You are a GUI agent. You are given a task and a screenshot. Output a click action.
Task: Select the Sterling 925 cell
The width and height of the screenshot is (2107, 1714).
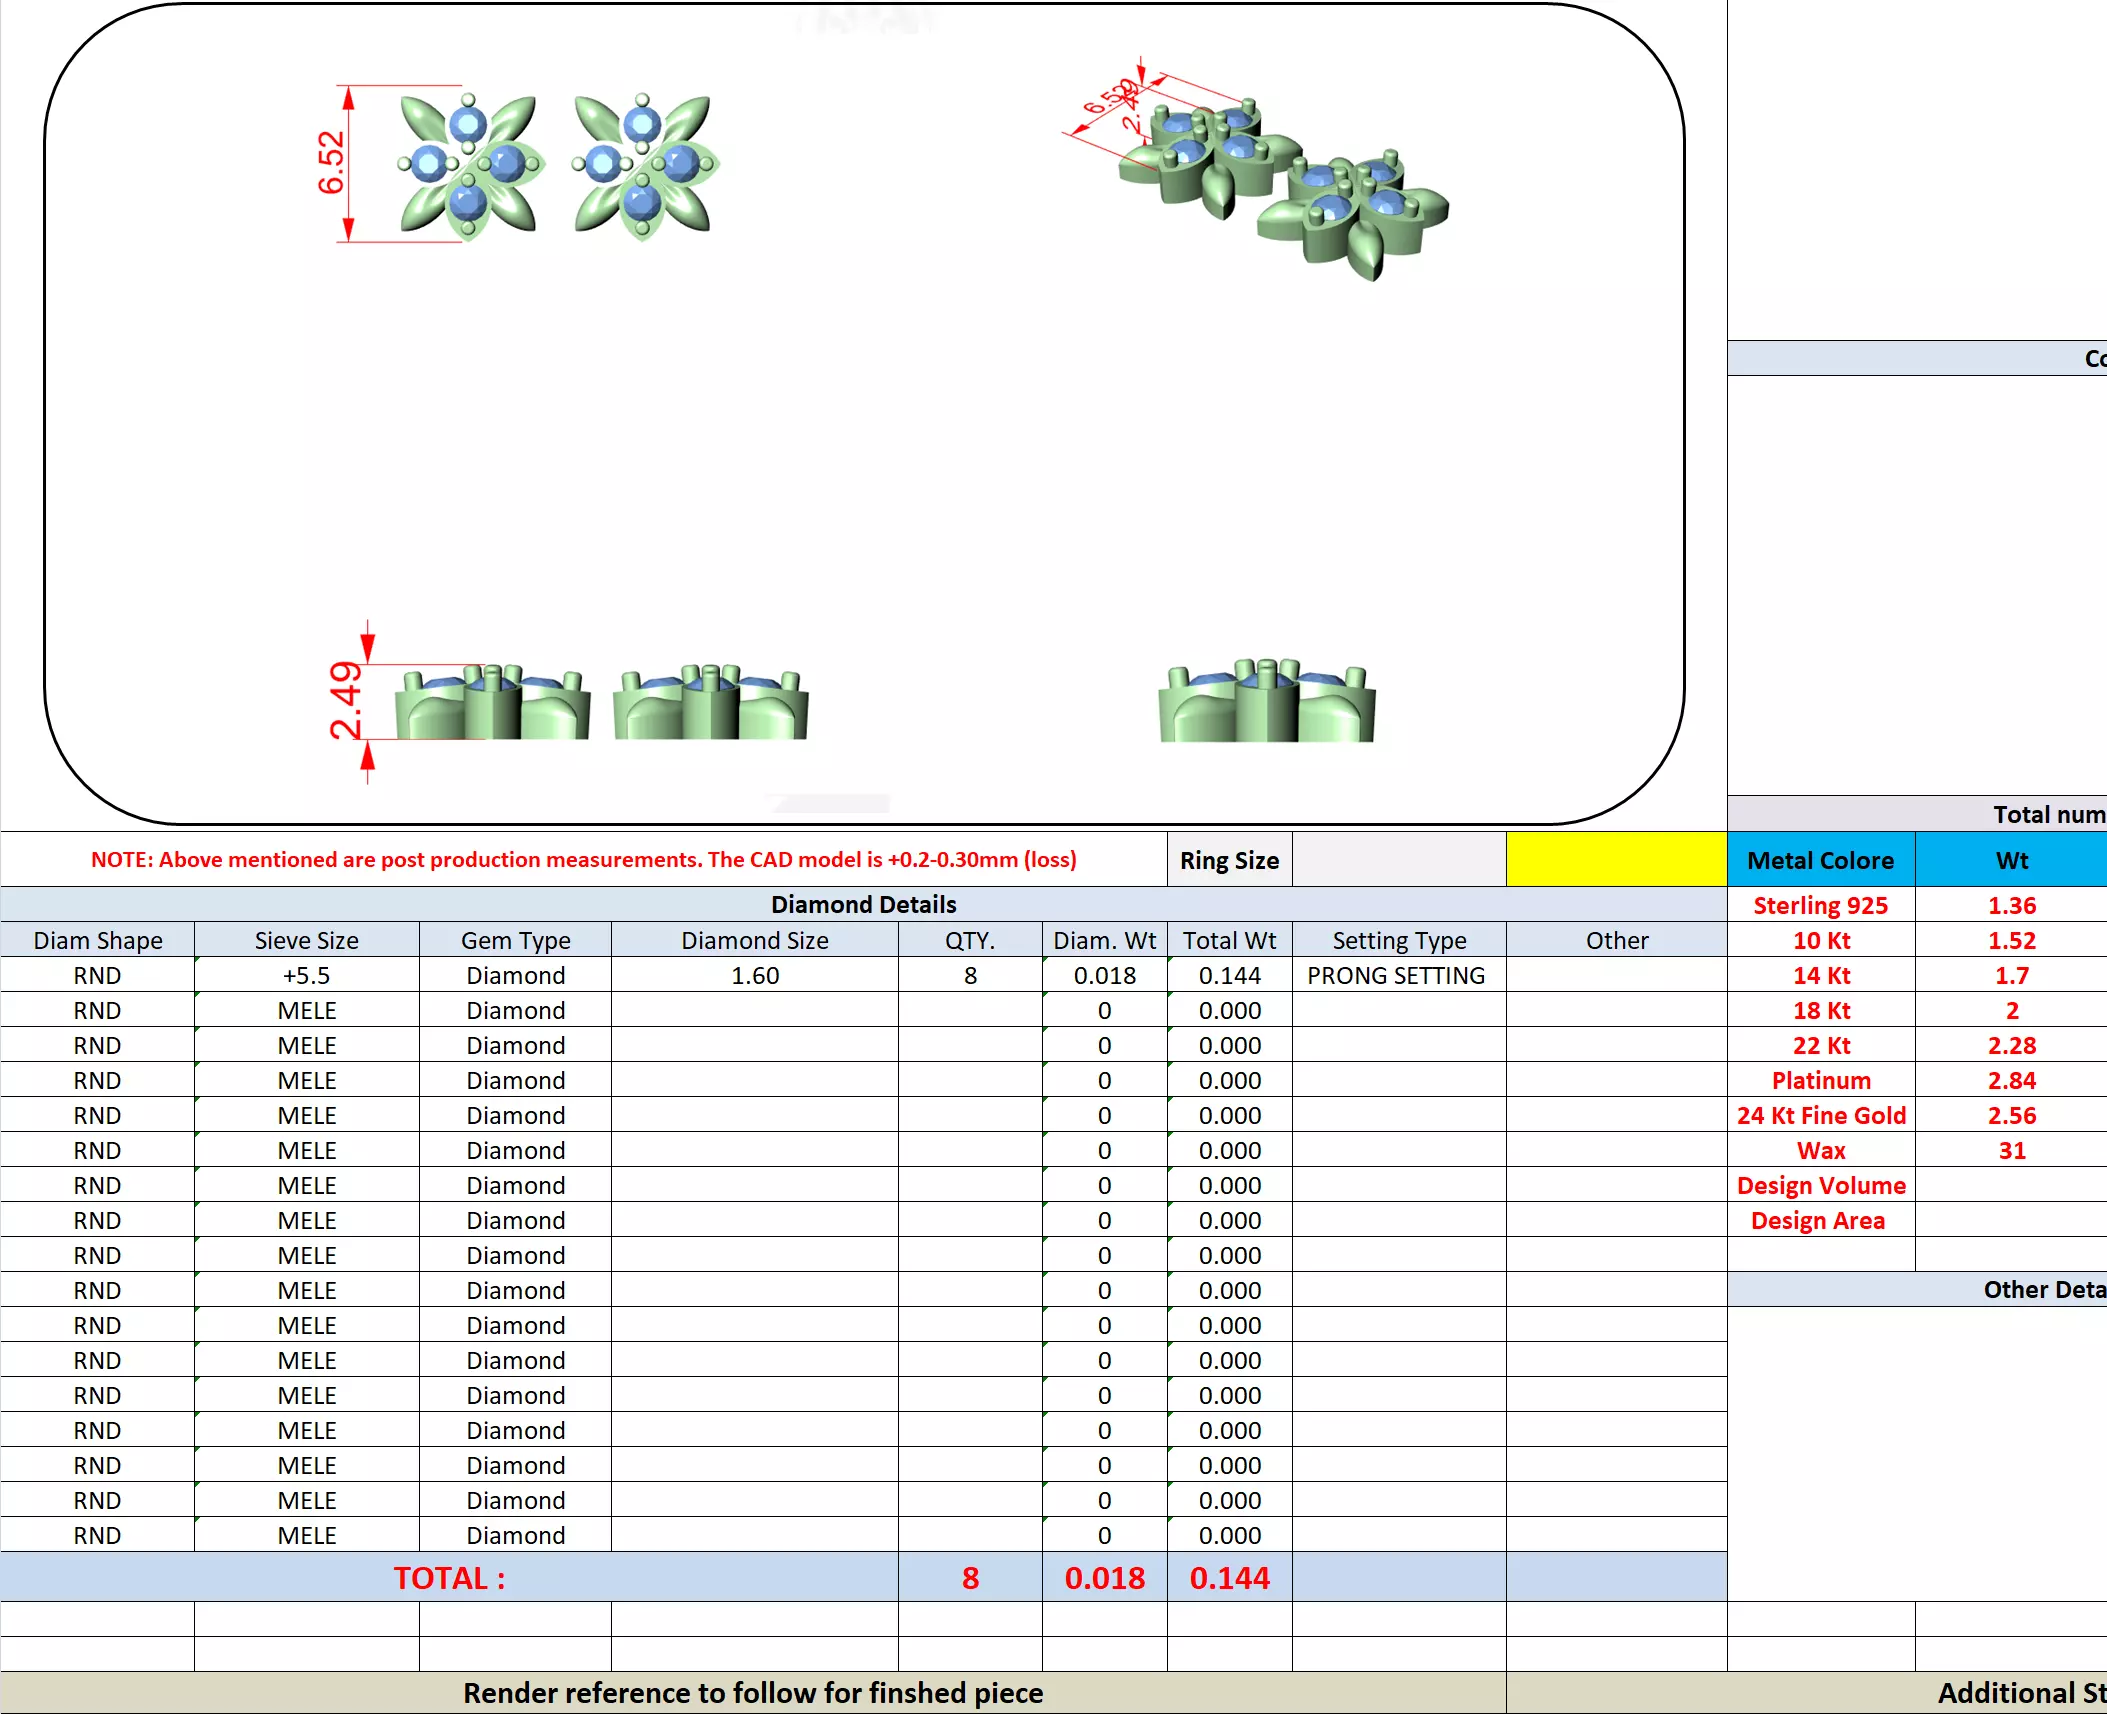pyautogui.click(x=1819, y=905)
